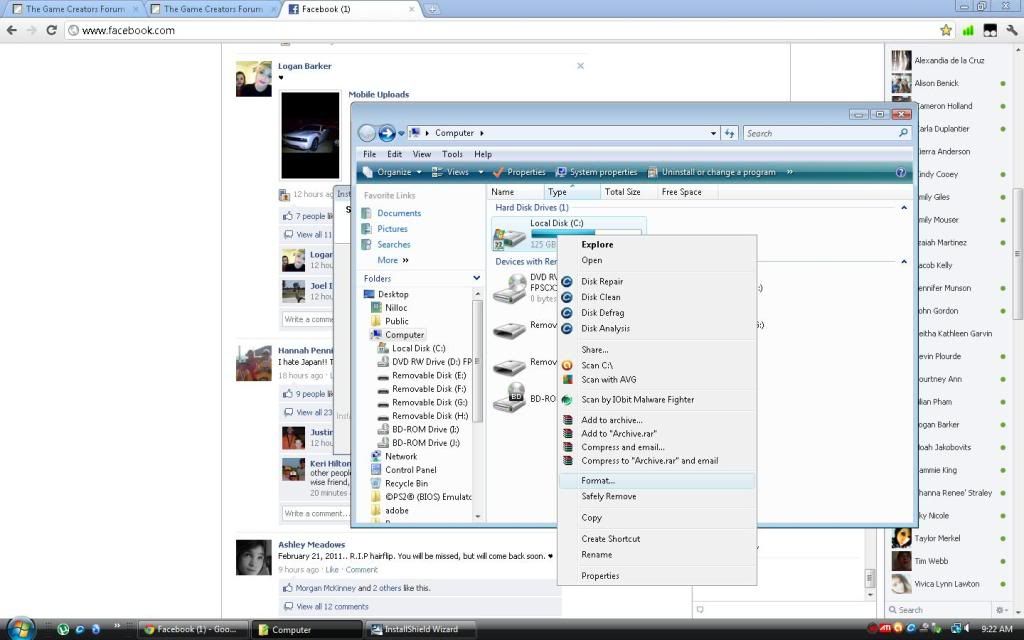Click the Disk Defrag icon in context menu
1024x640 pixels.
click(x=567, y=313)
